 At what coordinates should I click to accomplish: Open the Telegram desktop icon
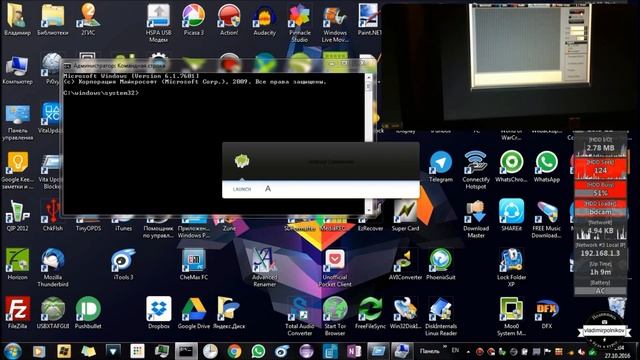(x=441, y=167)
